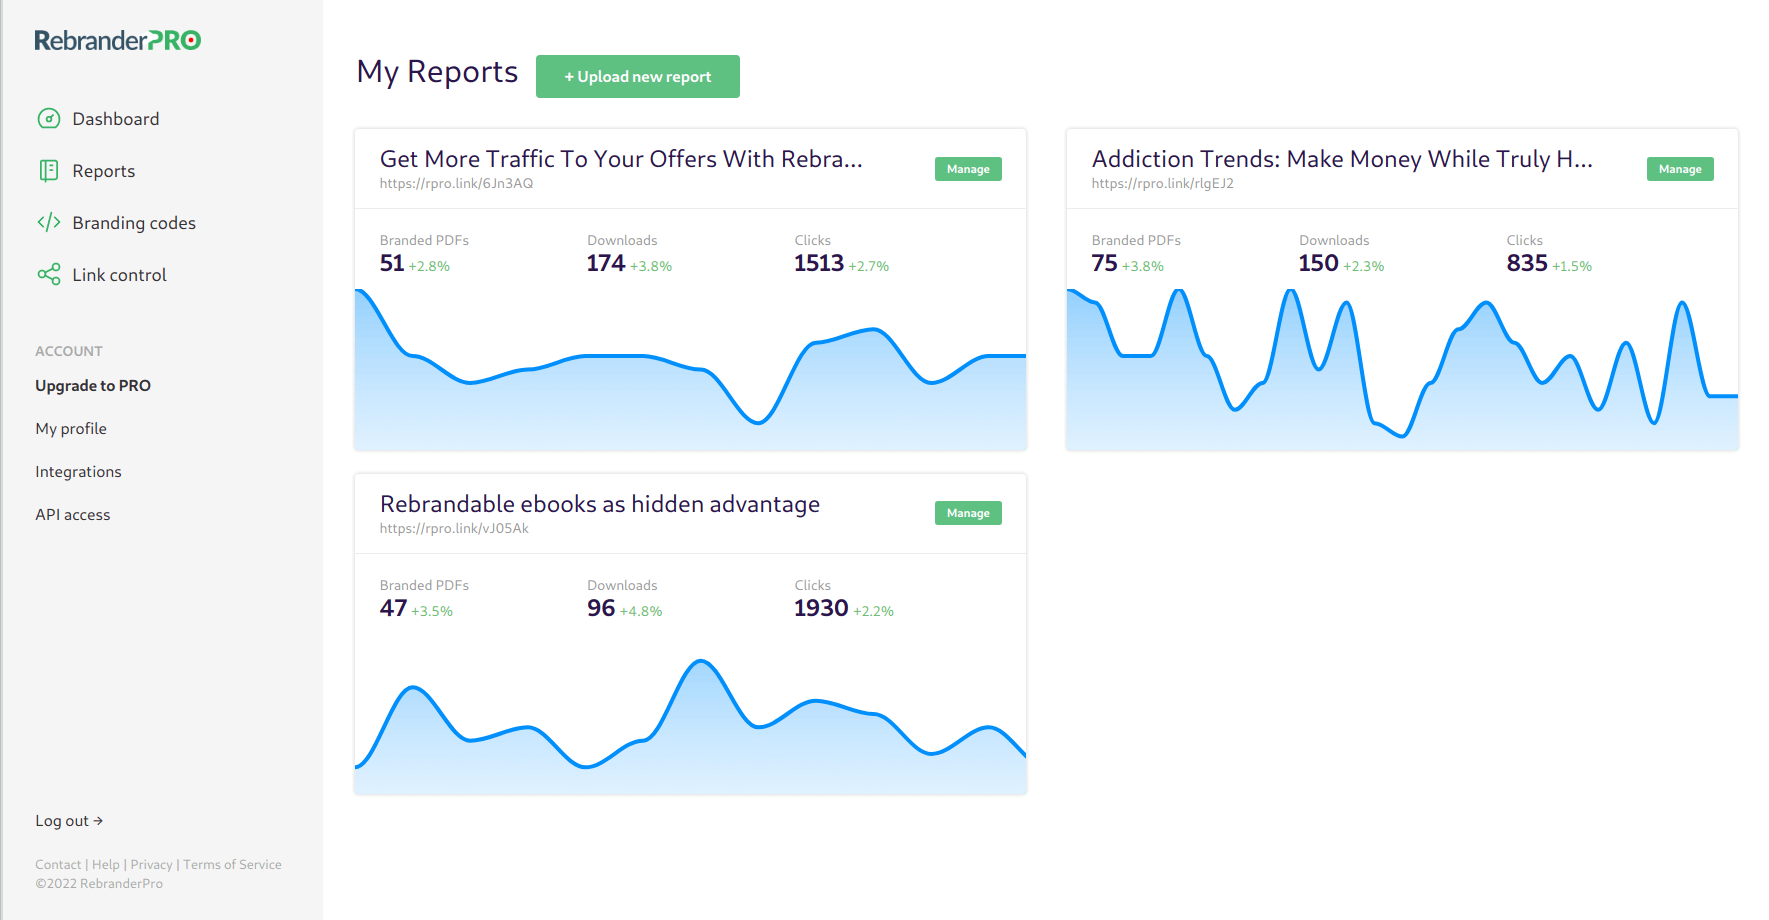Open My profile settings

(x=71, y=429)
